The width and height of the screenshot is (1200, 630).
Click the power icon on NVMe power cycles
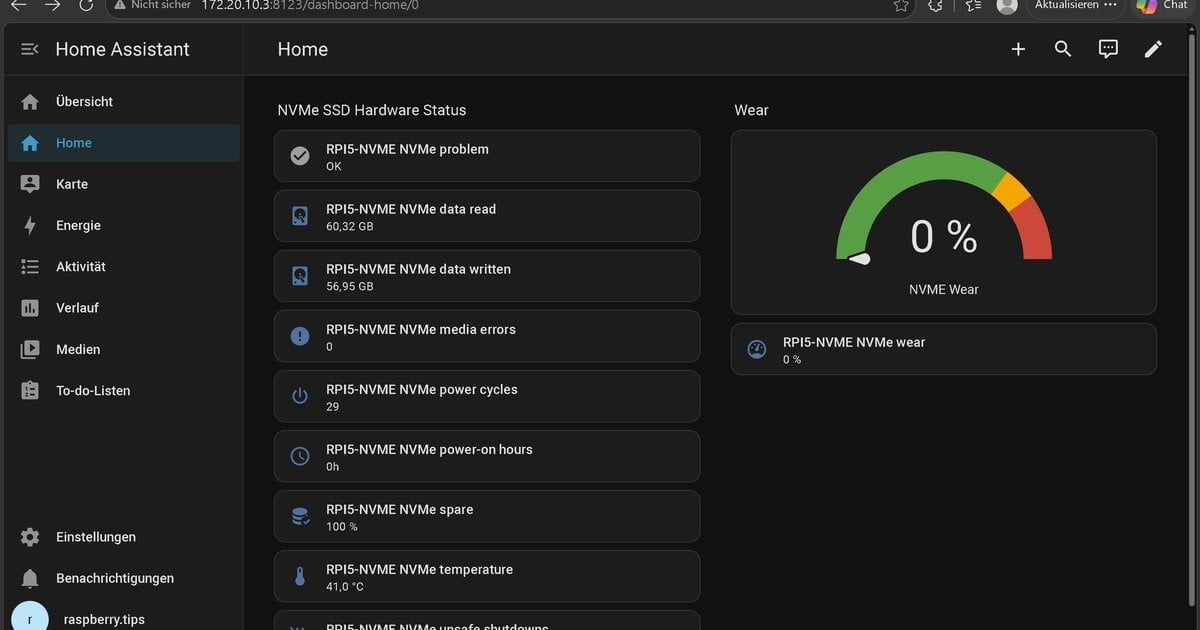pos(300,396)
